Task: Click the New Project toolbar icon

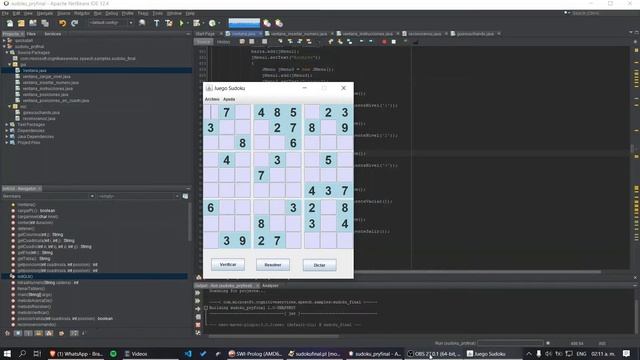Action: point(21,24)
